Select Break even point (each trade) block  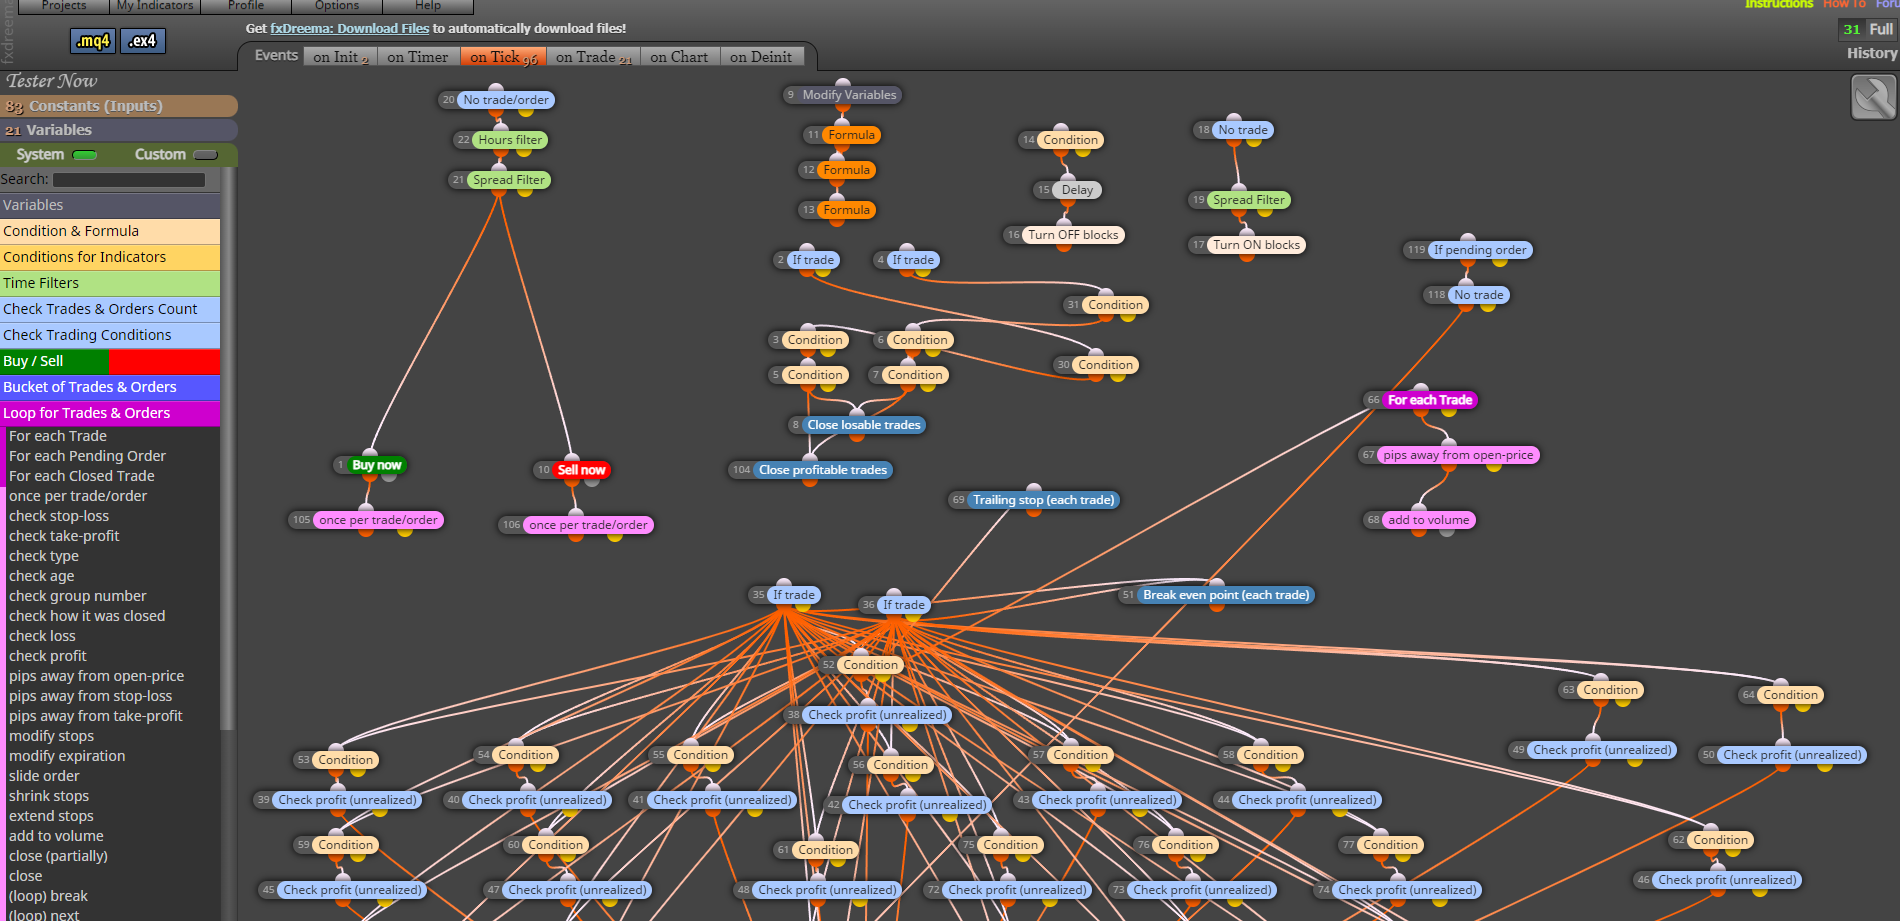[1226, 595]
